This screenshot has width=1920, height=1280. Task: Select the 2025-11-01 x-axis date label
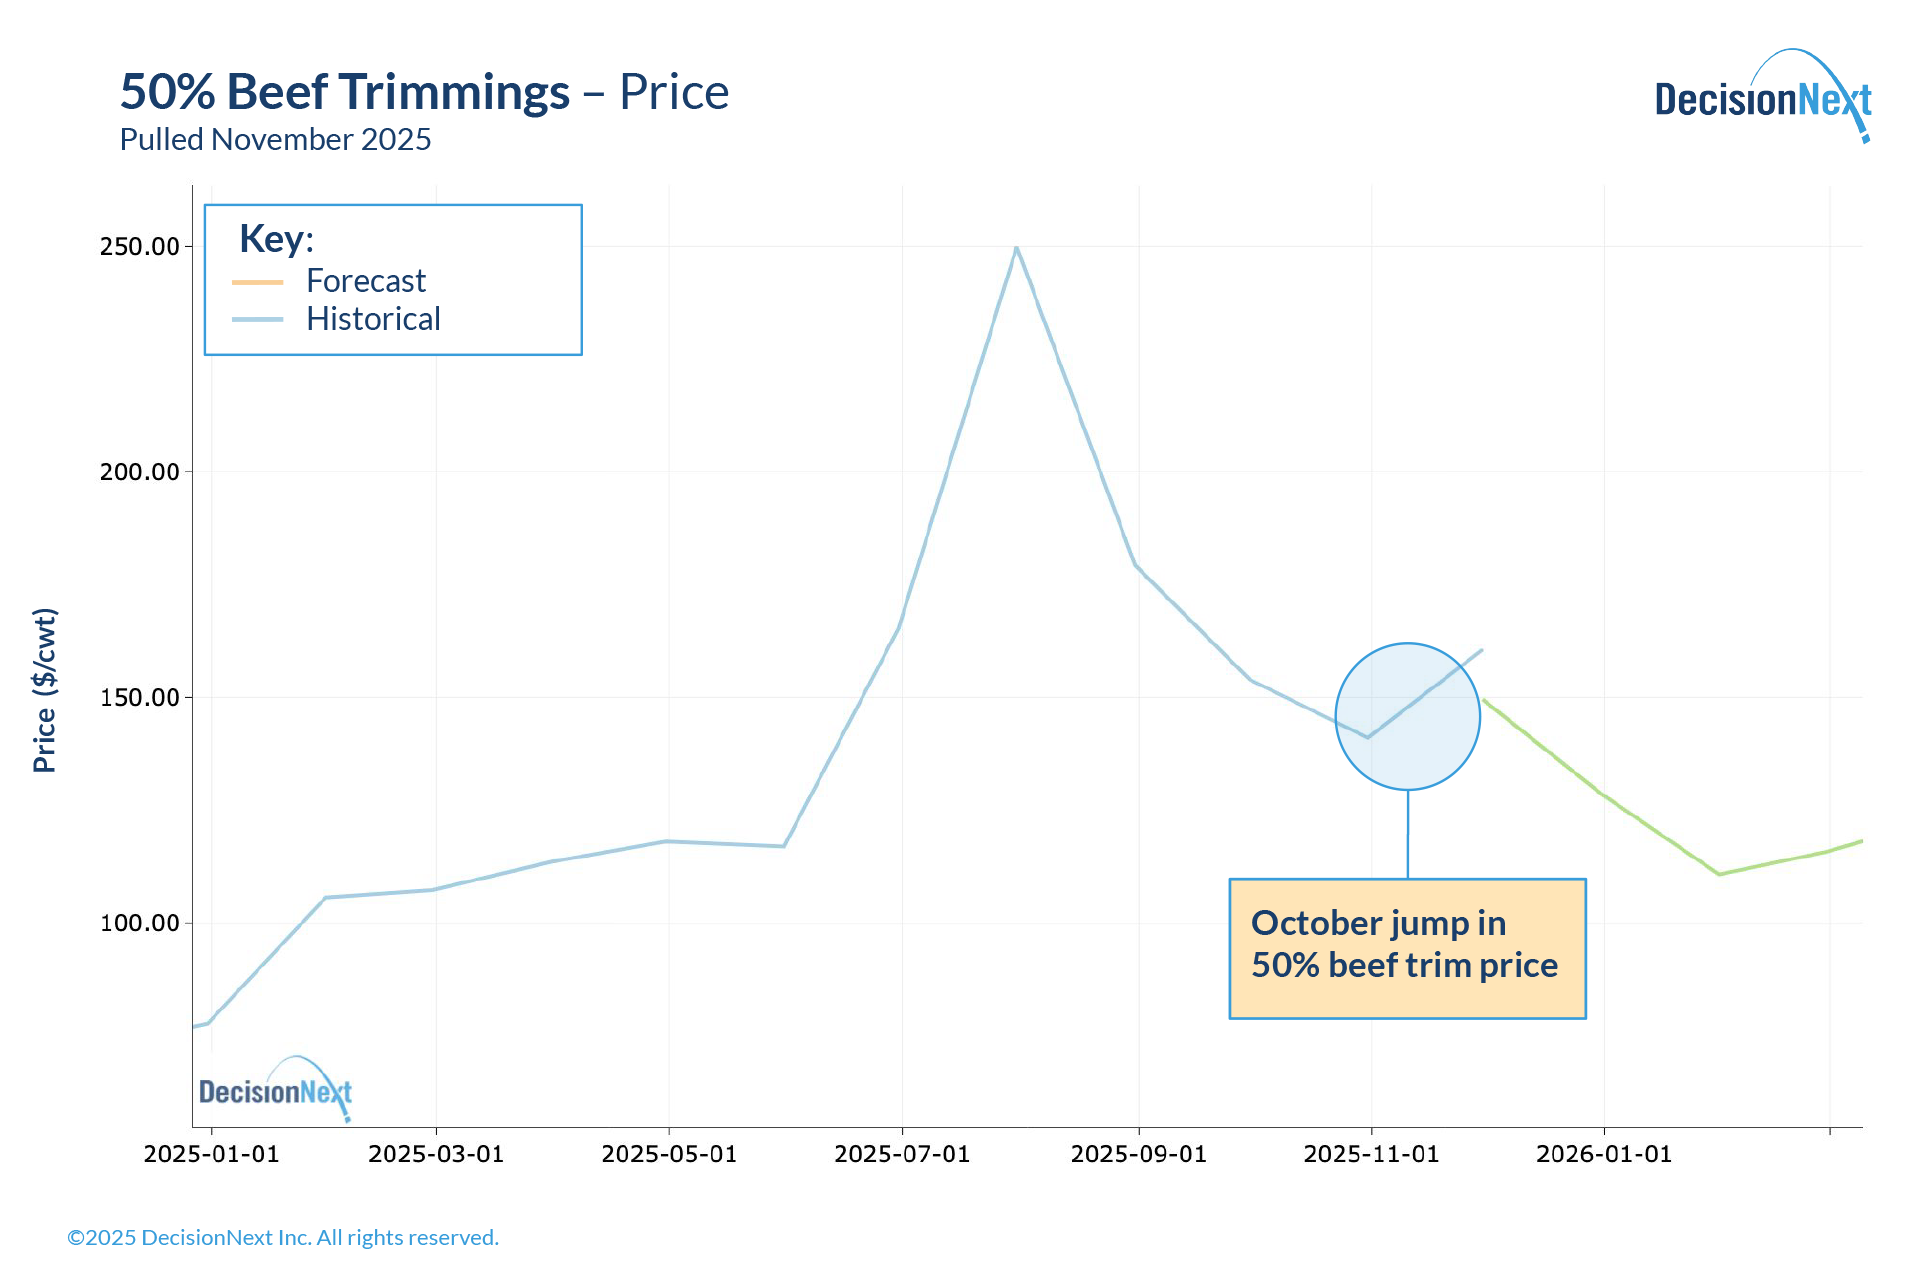click(x=1371, y=1154)
